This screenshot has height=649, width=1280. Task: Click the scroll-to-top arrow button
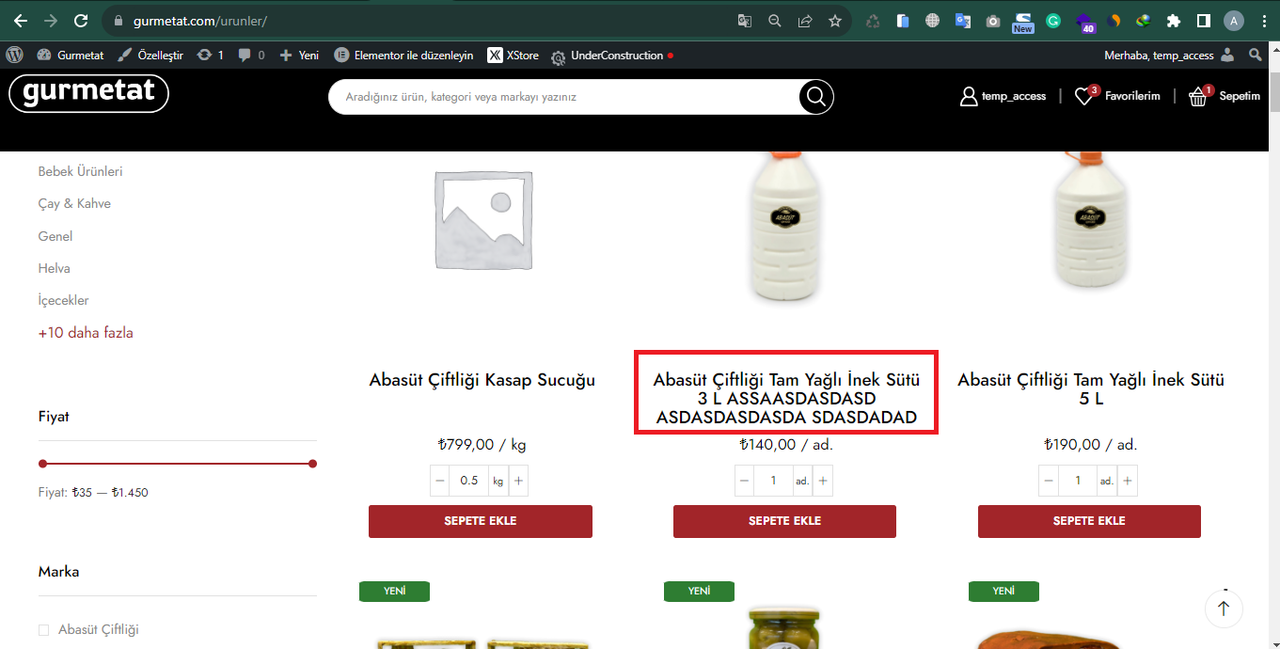point(1223,608)
